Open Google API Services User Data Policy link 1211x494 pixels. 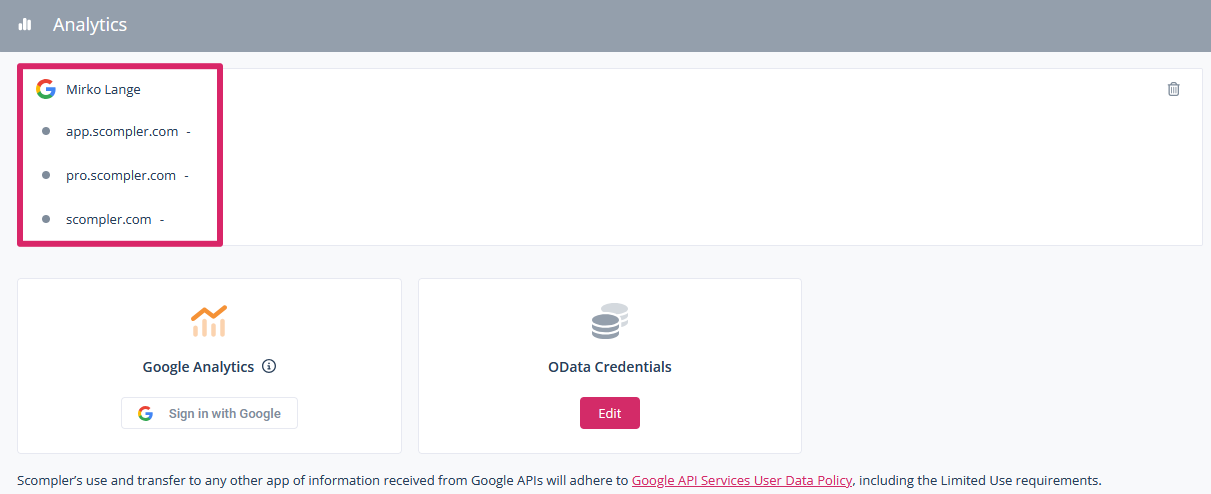[x=741, y=480]
